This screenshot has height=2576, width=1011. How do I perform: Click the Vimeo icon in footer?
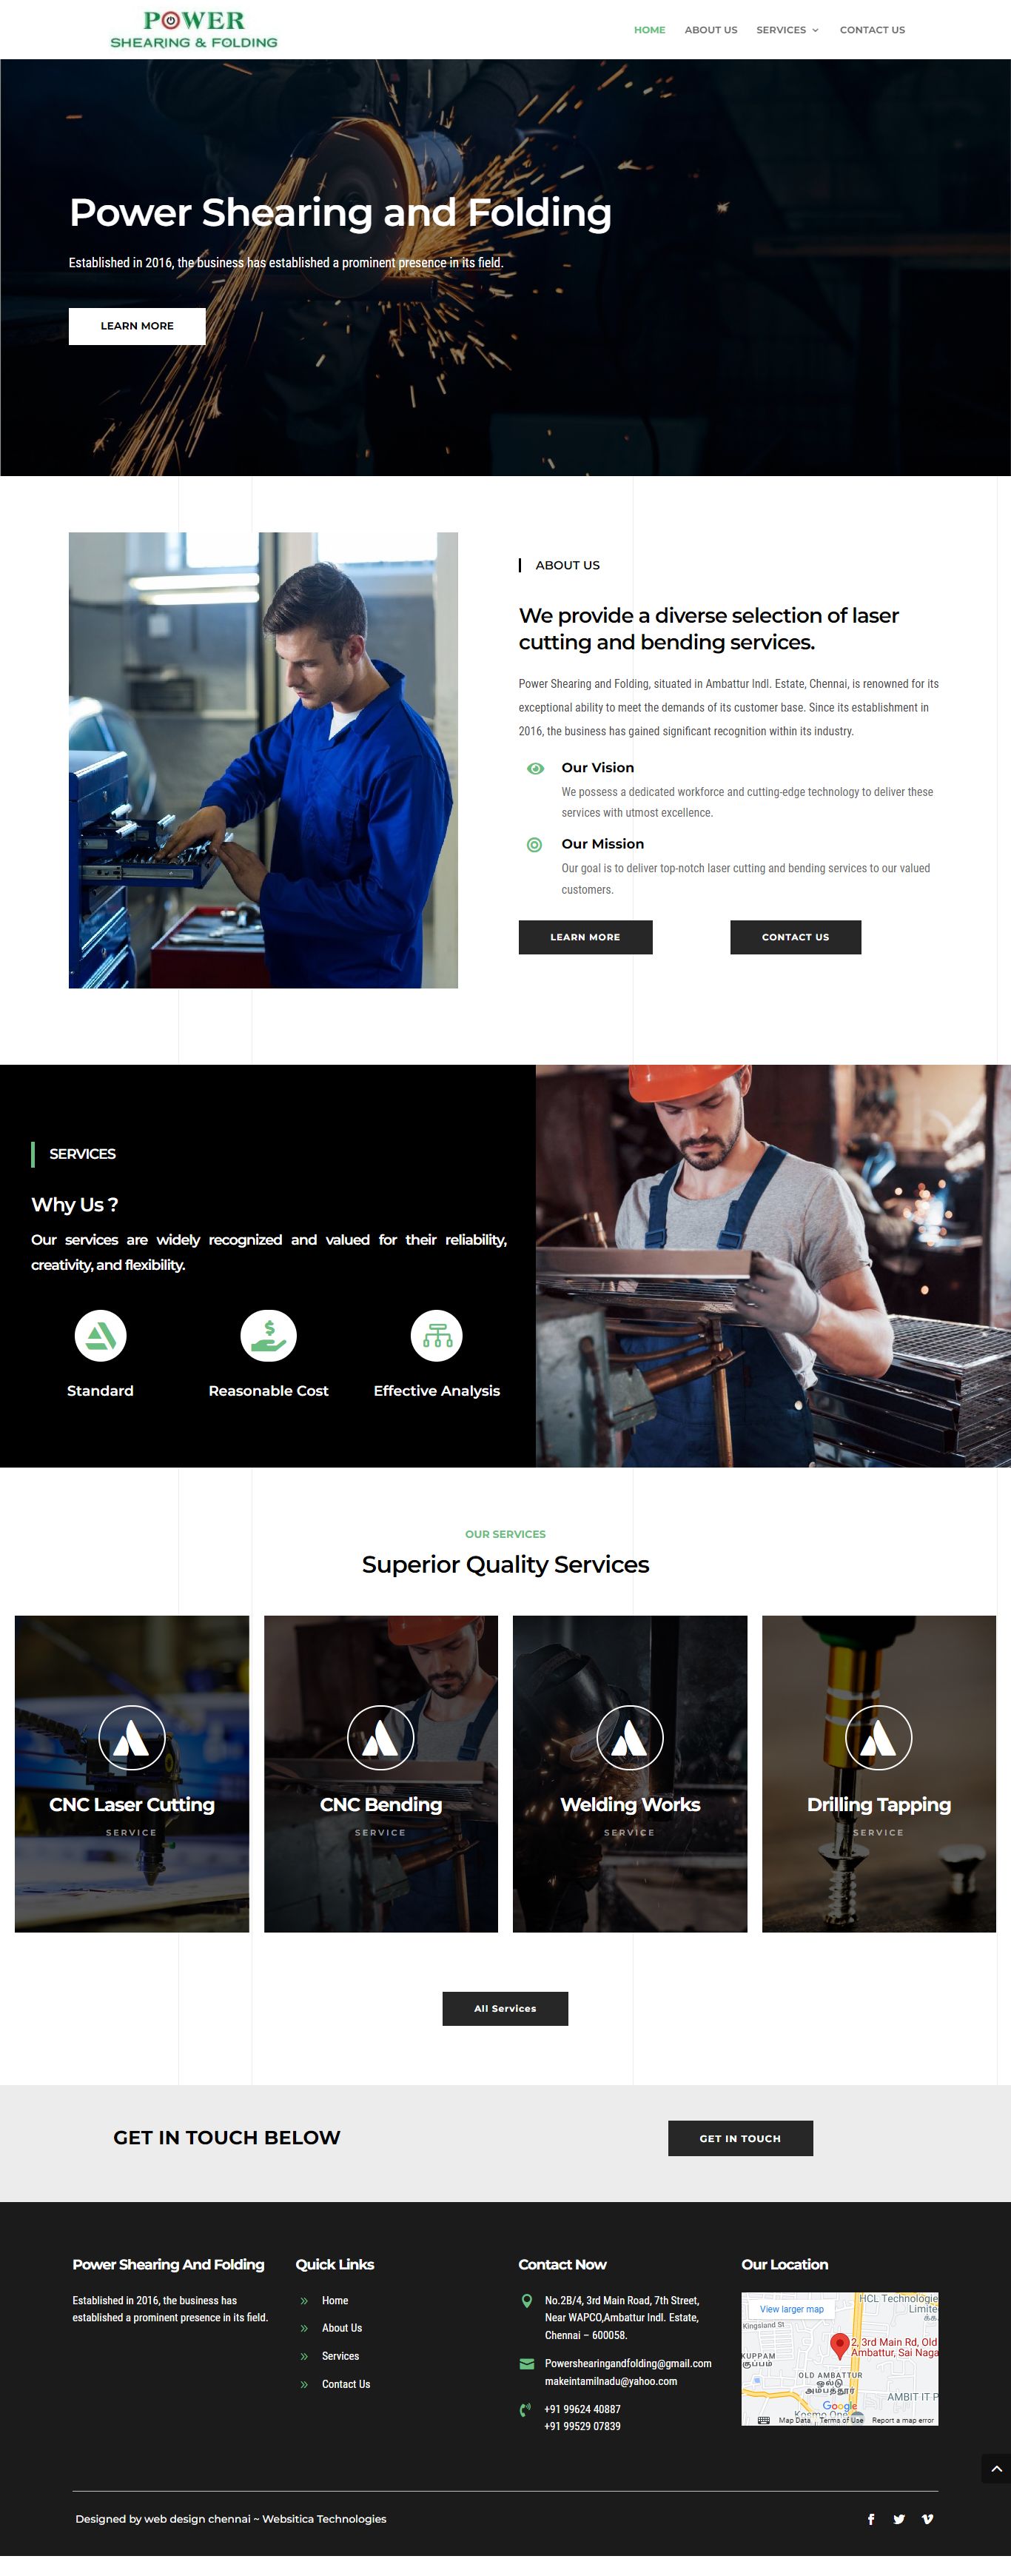point(927,2519)
